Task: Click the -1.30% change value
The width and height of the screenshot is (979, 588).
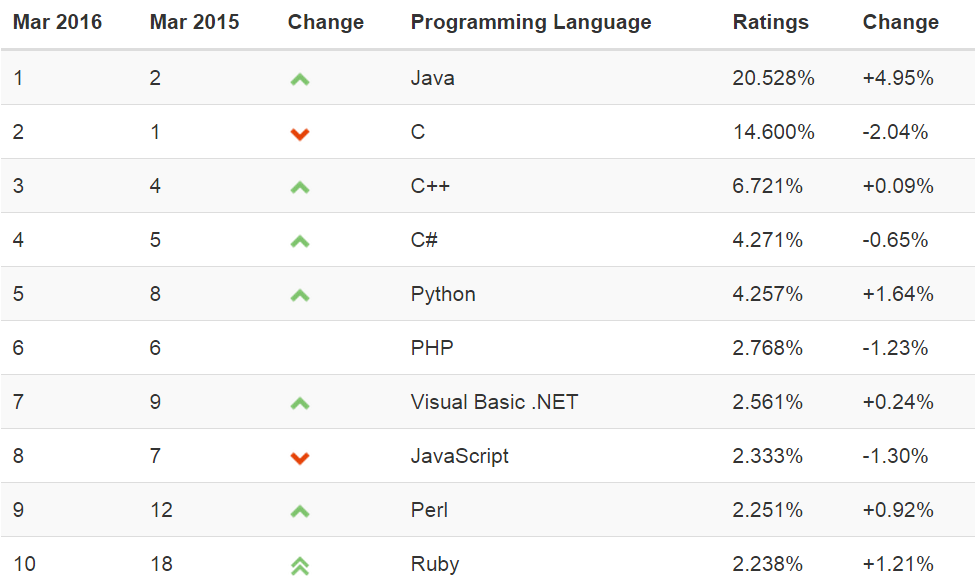Action: [895, 456]
